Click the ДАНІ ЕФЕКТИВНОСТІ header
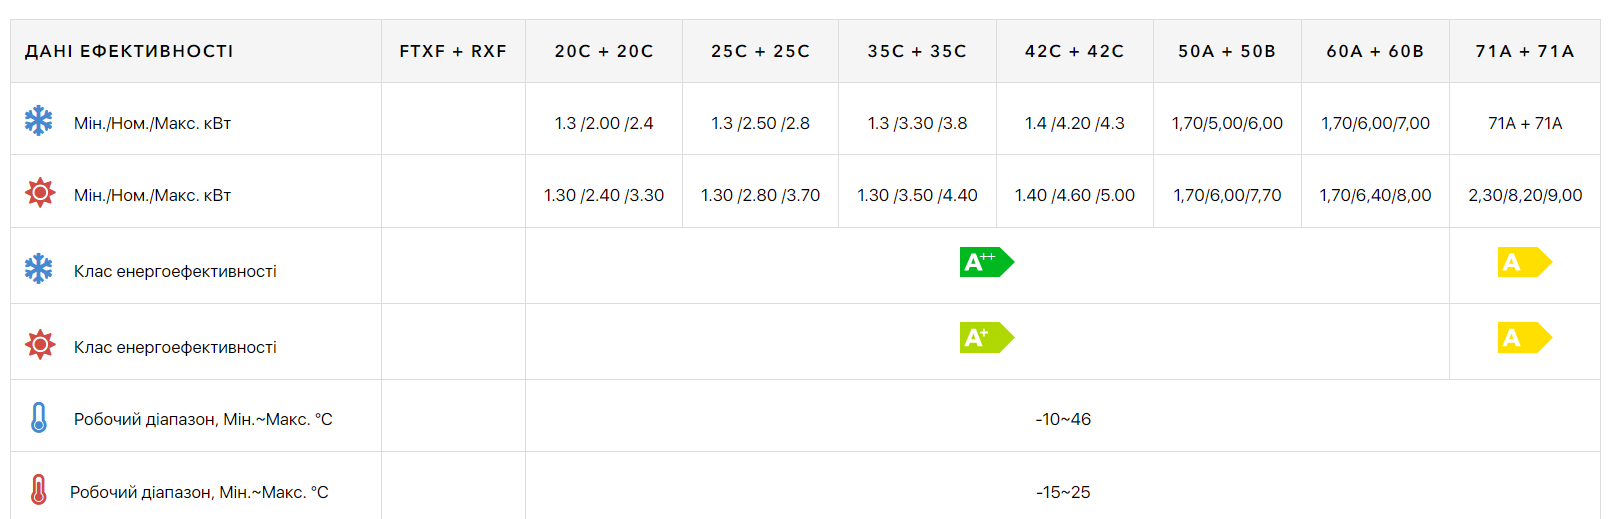The height and width of the screenshot is (519, 1621). 129,51
